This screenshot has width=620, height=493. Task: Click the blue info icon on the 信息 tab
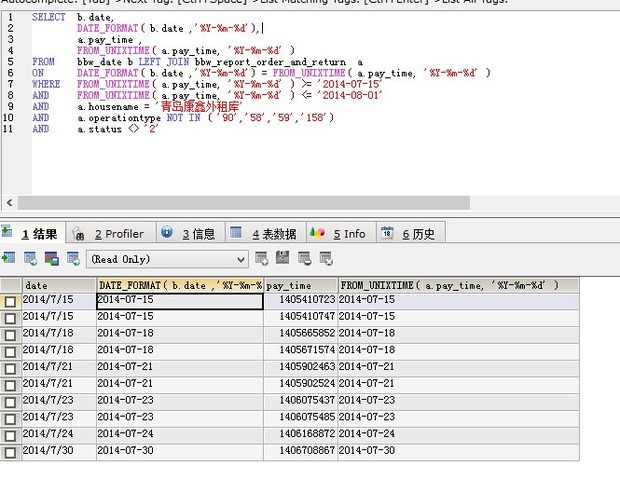pyautogui.click(x=167, y=232)
